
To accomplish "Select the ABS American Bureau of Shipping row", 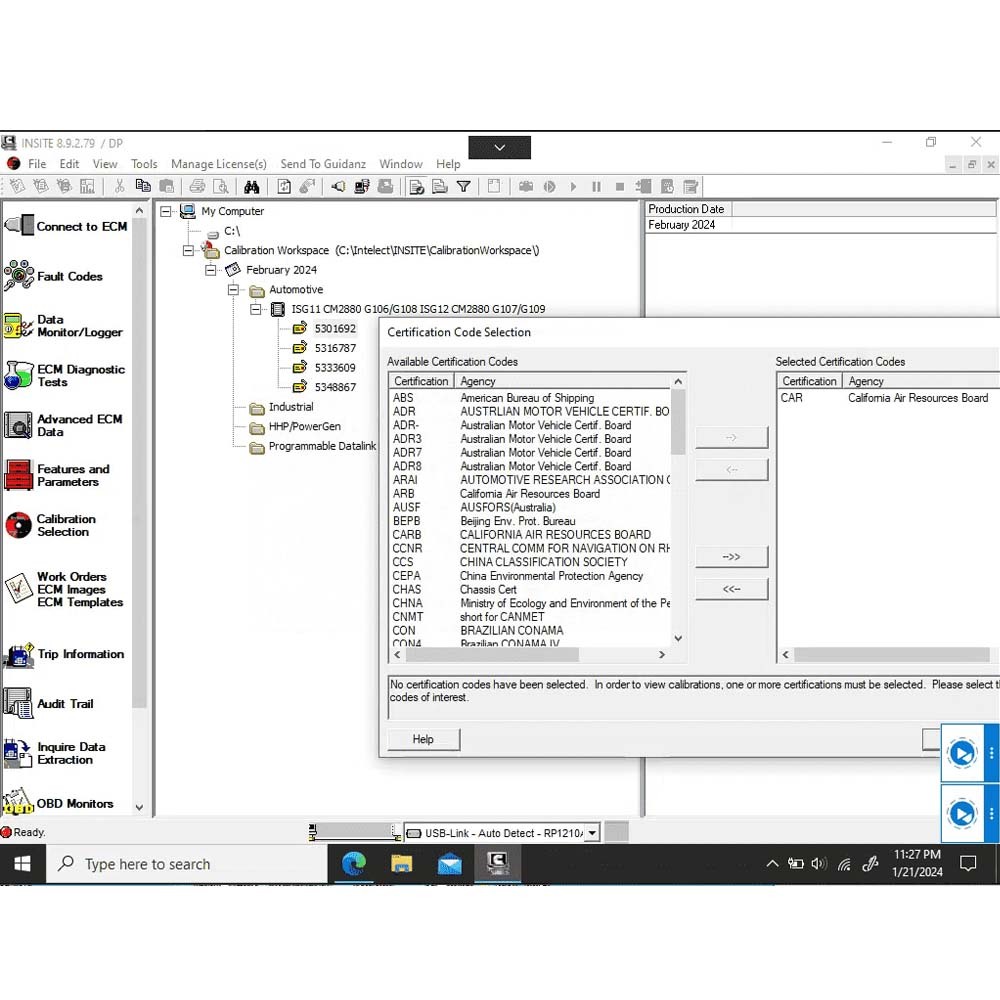I will [x=530, y=398].
